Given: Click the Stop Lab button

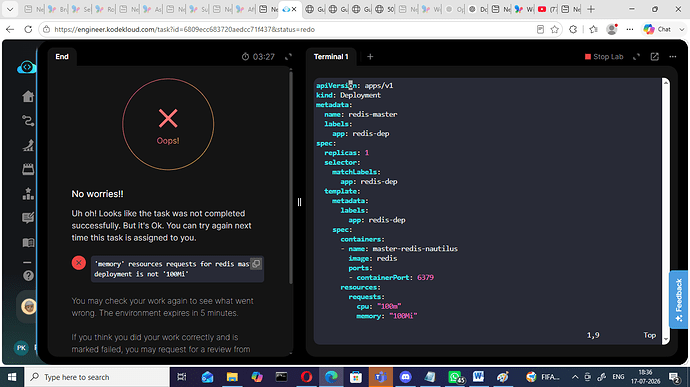Looking at the screenshot, I should point(604,57).
